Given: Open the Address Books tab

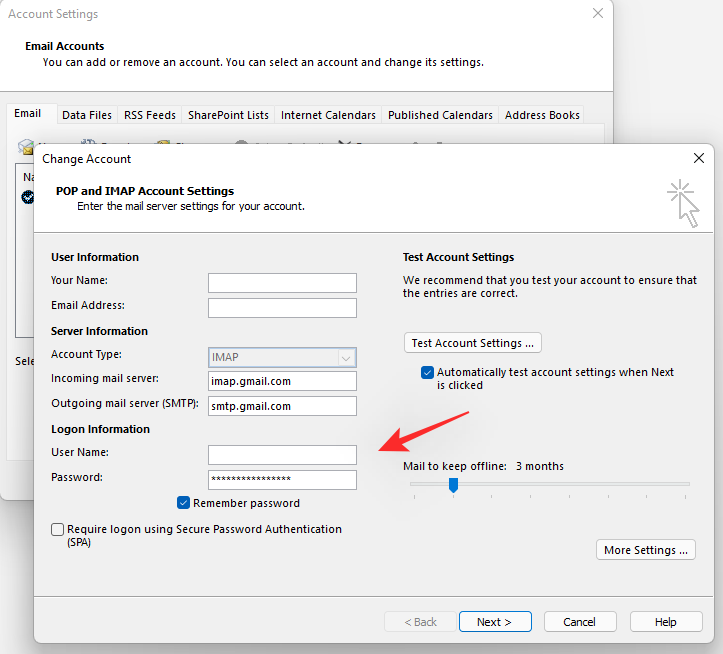Looking at the screenshot, I should coord(542,115).
